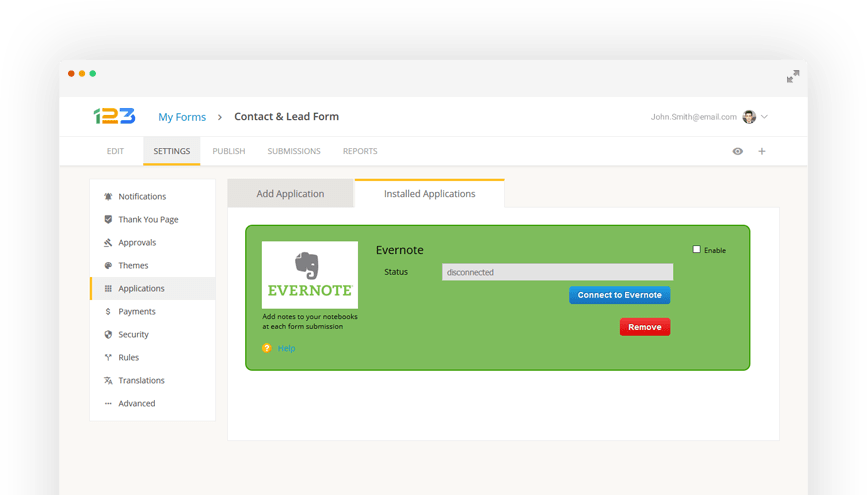Select the Installed Applications tab

(430, 194)
